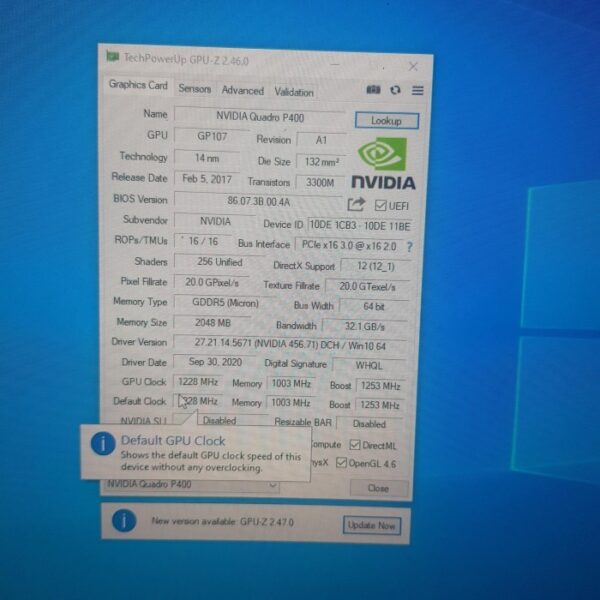Click the Name field showing NVIDIA Quadro P400

coord(260,117)
